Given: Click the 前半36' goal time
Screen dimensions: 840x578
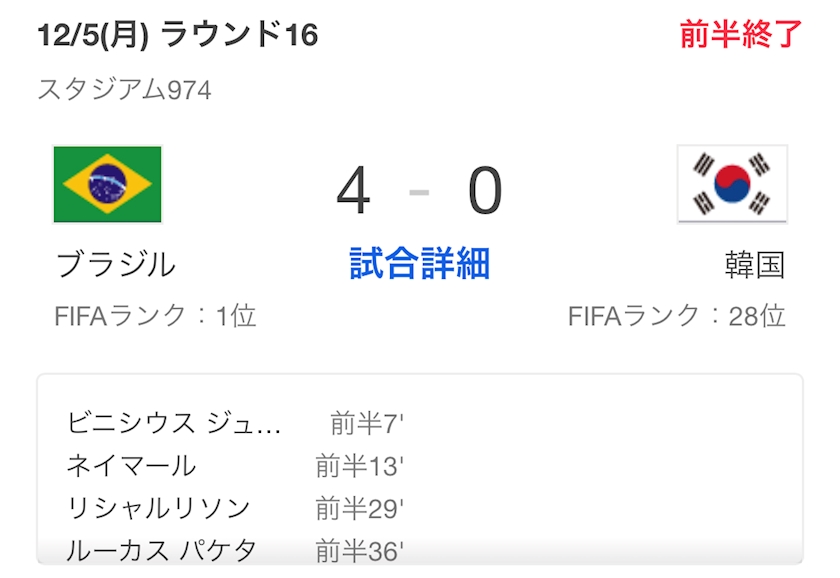Looking at the screenshot, I should 359,550.
